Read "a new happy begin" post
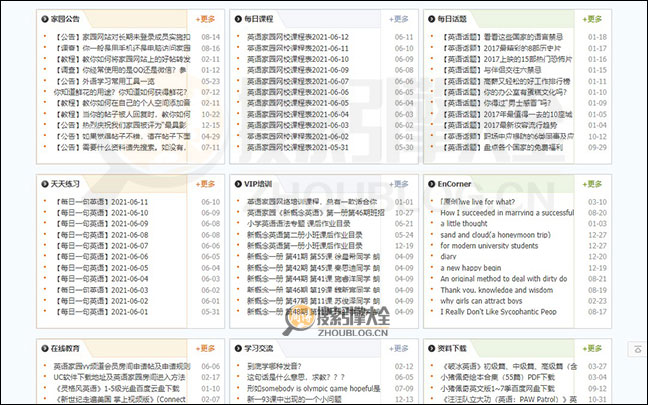 pyautogui.click(x=476, y=268)
